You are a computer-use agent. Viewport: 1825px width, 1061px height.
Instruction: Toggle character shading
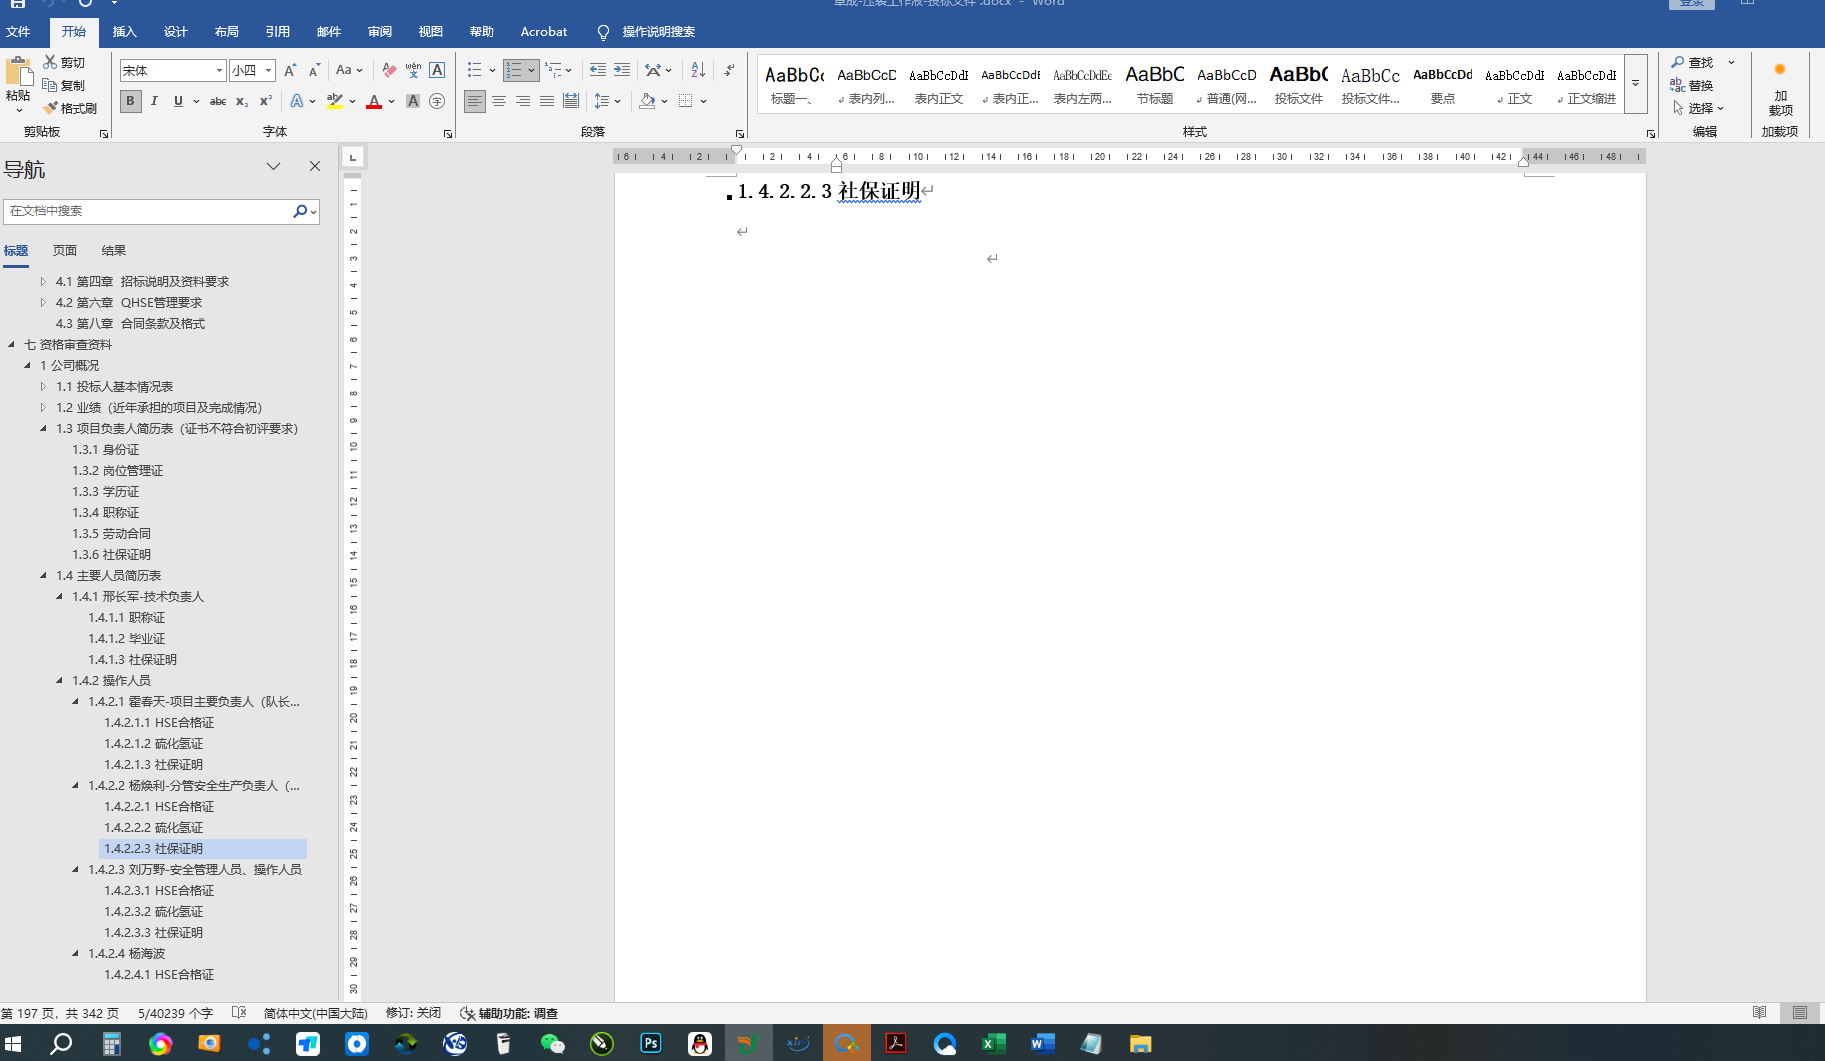413,101
